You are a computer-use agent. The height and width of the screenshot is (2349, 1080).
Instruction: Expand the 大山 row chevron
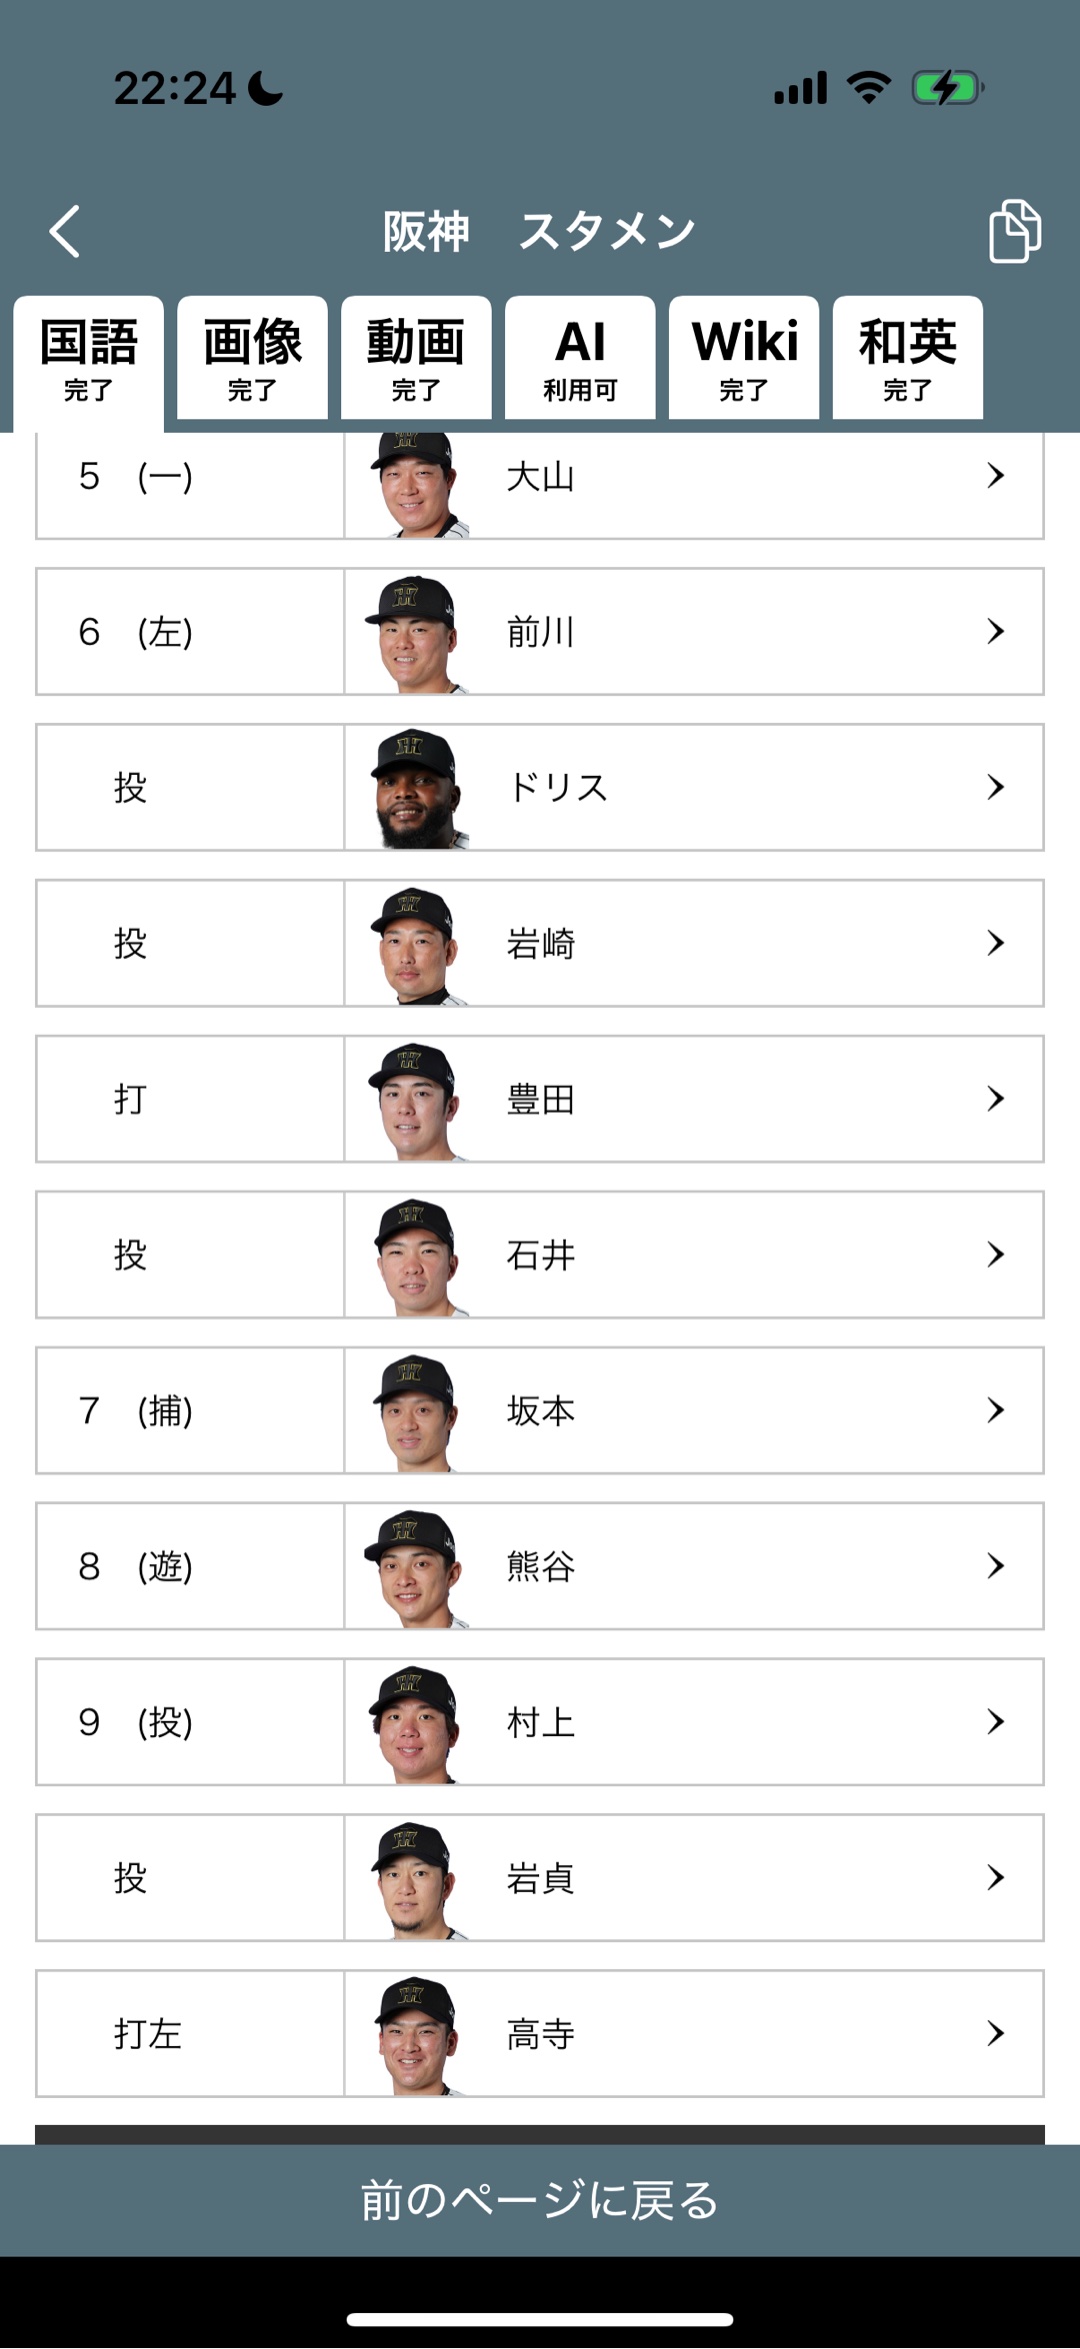995,476
